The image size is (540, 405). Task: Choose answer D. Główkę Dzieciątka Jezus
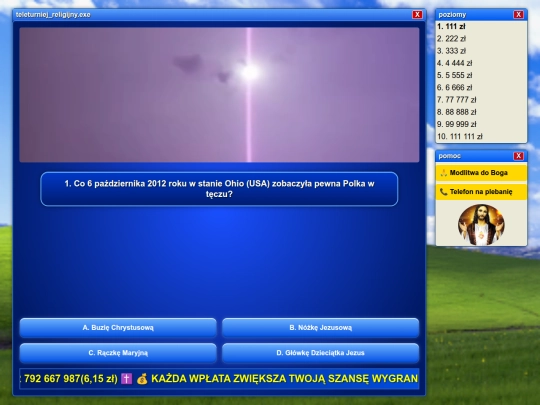click(x=321, y=353)
